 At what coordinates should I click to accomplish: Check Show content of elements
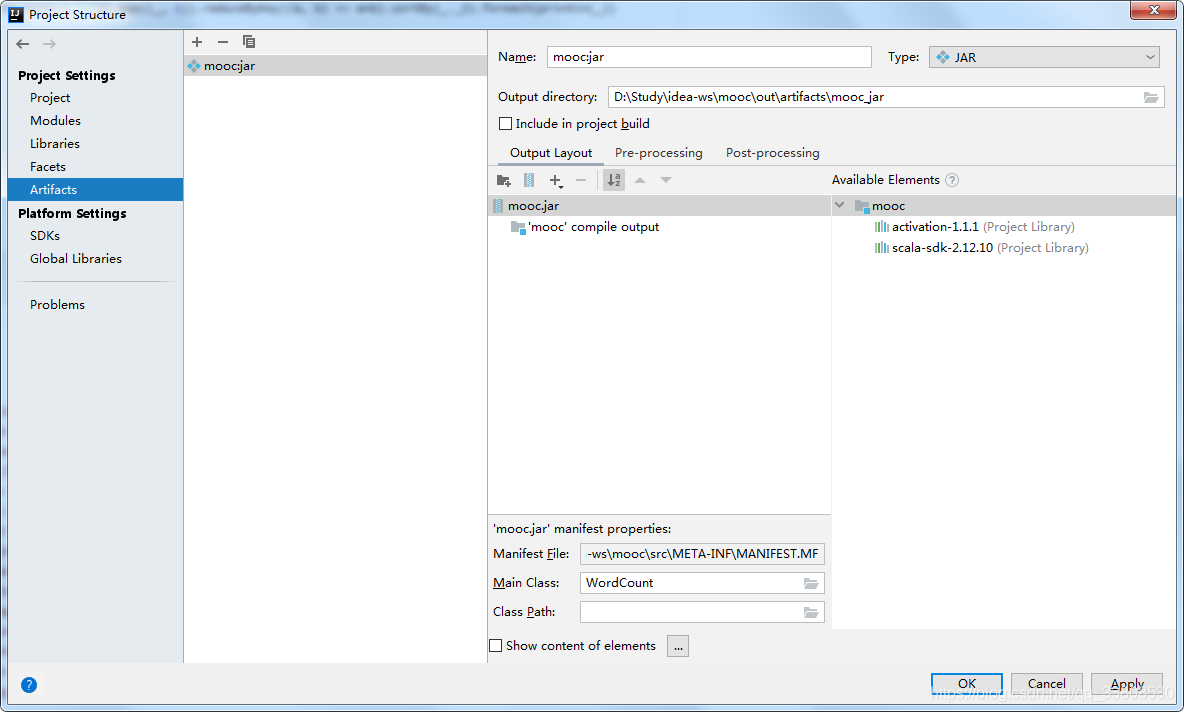[495, 646]
